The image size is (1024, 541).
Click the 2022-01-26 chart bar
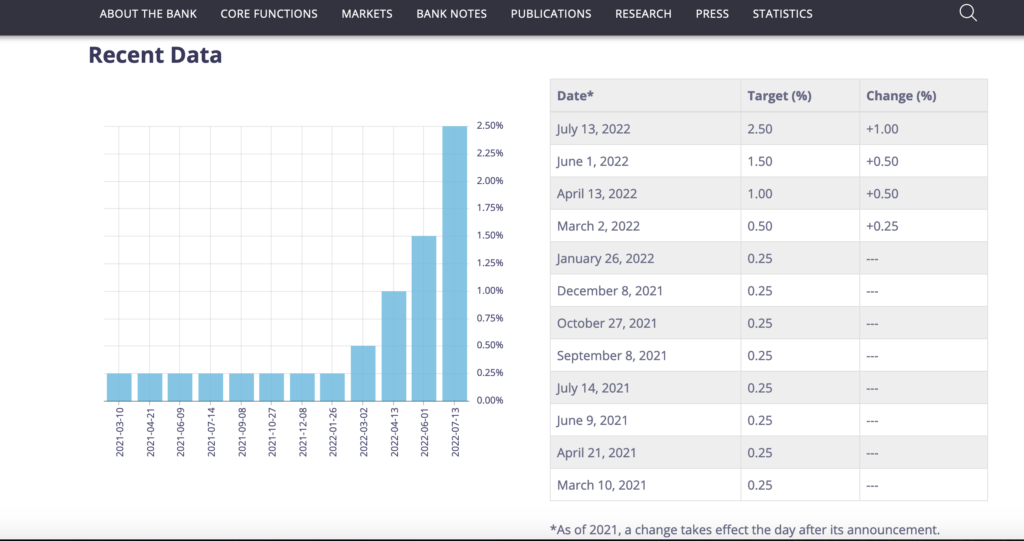332,387
